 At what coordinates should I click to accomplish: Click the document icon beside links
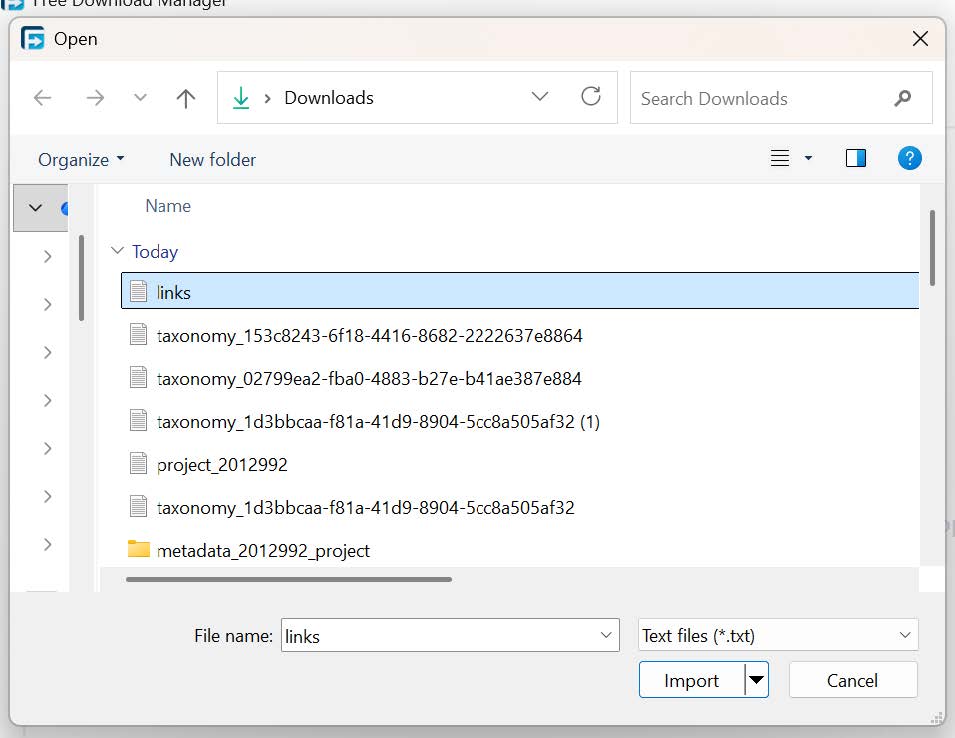138,291
